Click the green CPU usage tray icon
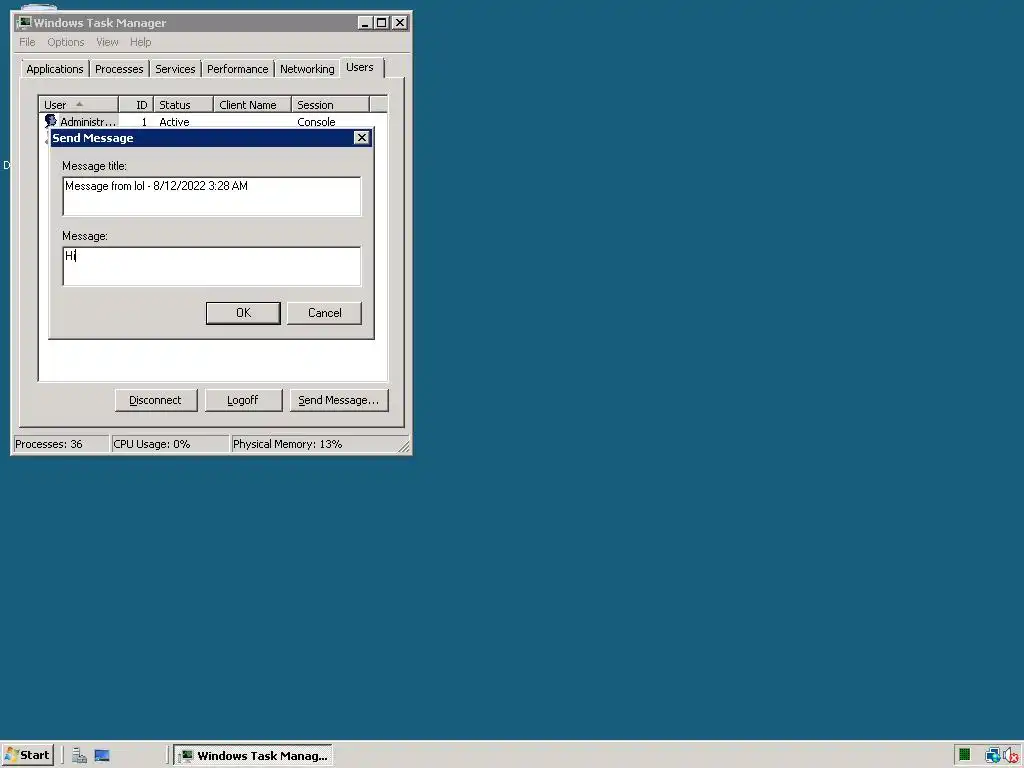Viewport: 1024px width, 768px height. (x=965, y=756)
